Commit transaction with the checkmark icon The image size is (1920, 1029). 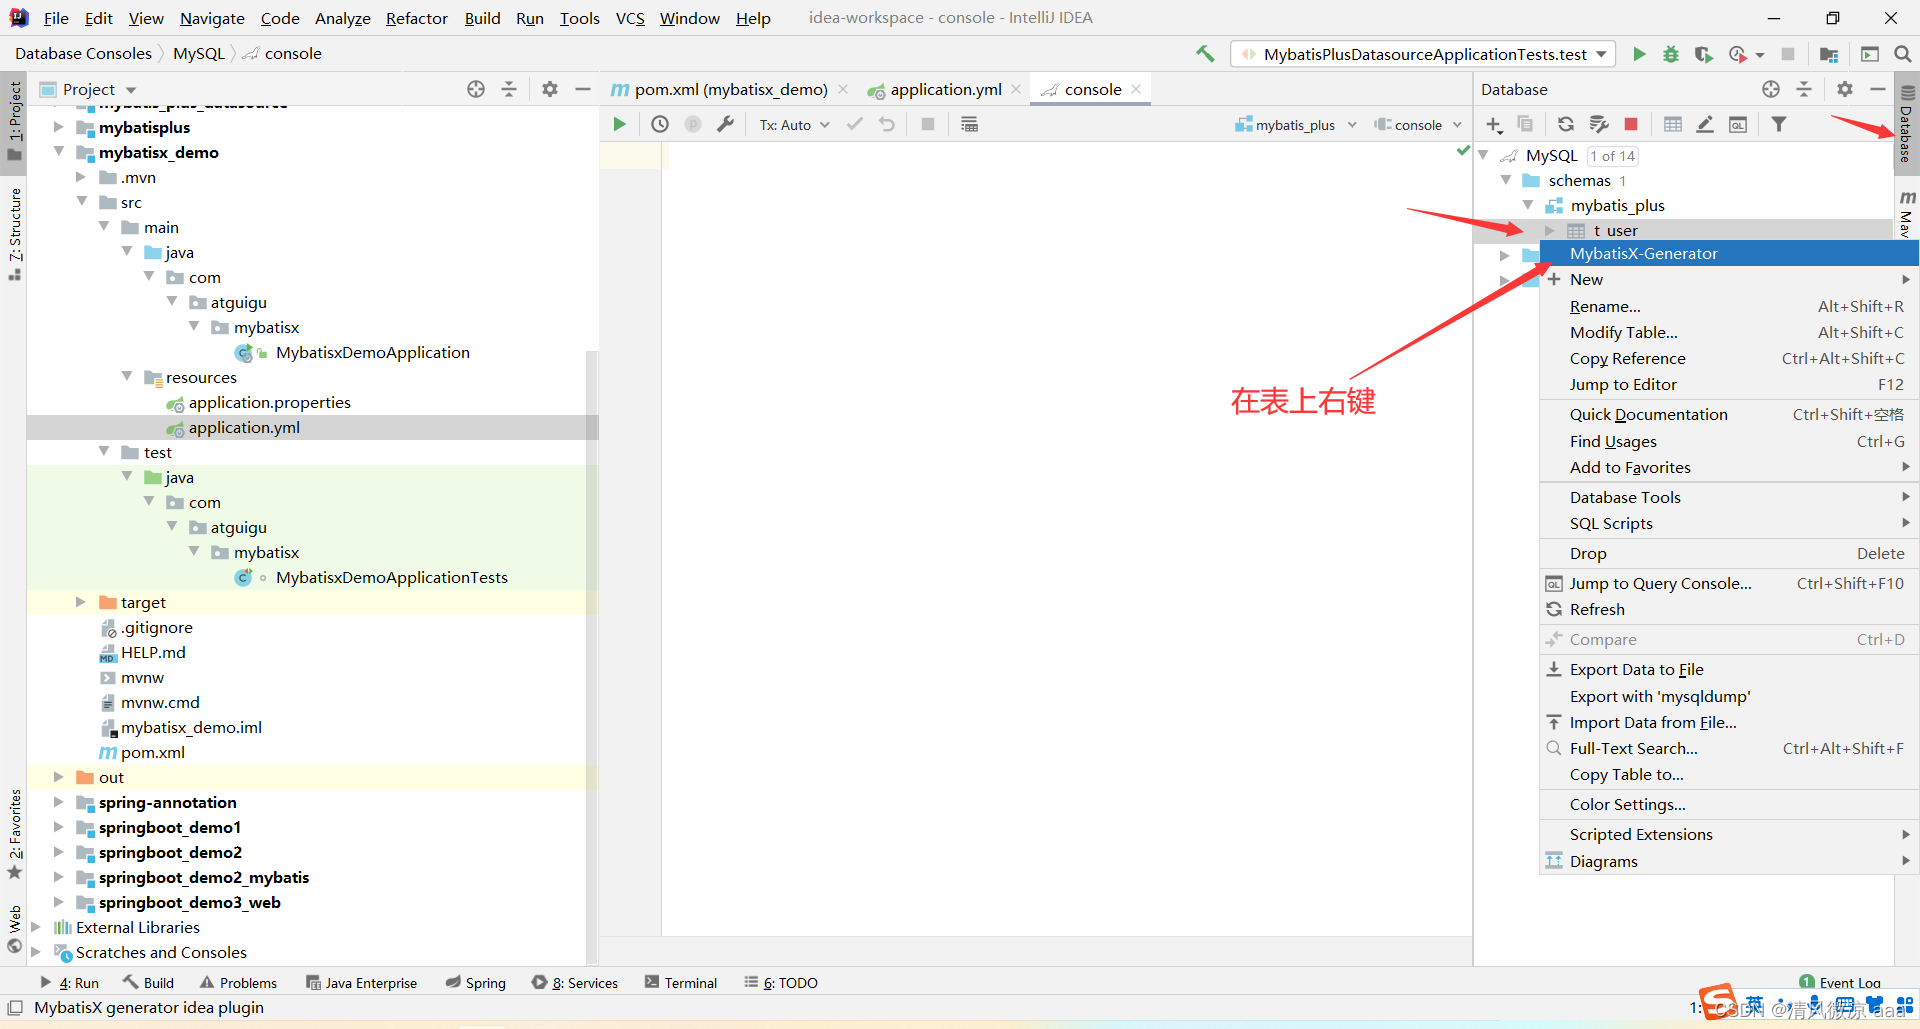pyautogui.click(x=854, y=124)
